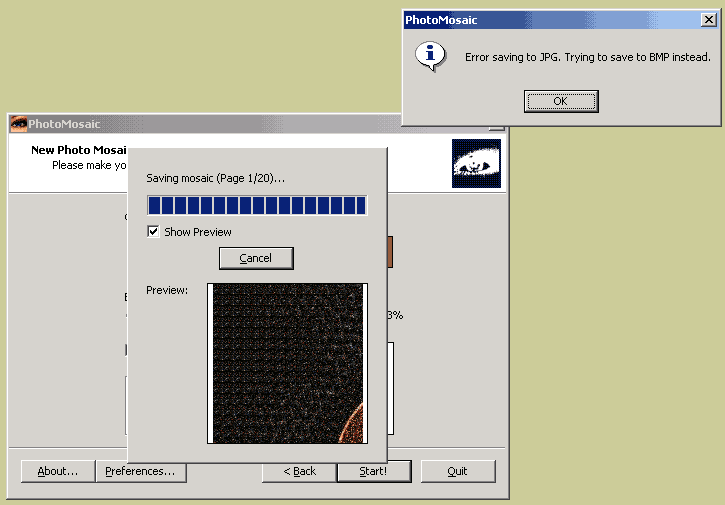Image resolution: width=725 pixels, height=505 pixels.
Task: Click the mosaic preview image
Action: point(288,363)
